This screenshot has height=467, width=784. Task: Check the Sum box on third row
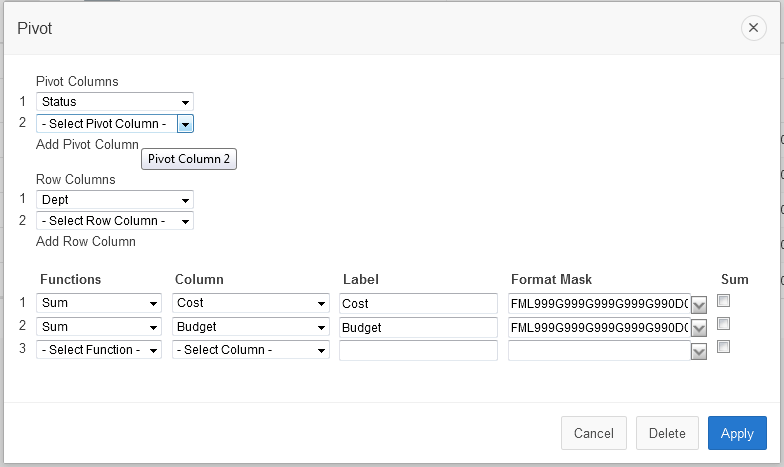click(x=723, y=347)
